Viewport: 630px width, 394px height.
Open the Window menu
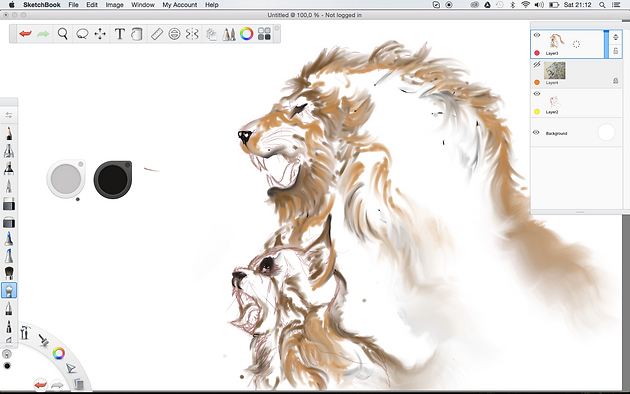143,5
